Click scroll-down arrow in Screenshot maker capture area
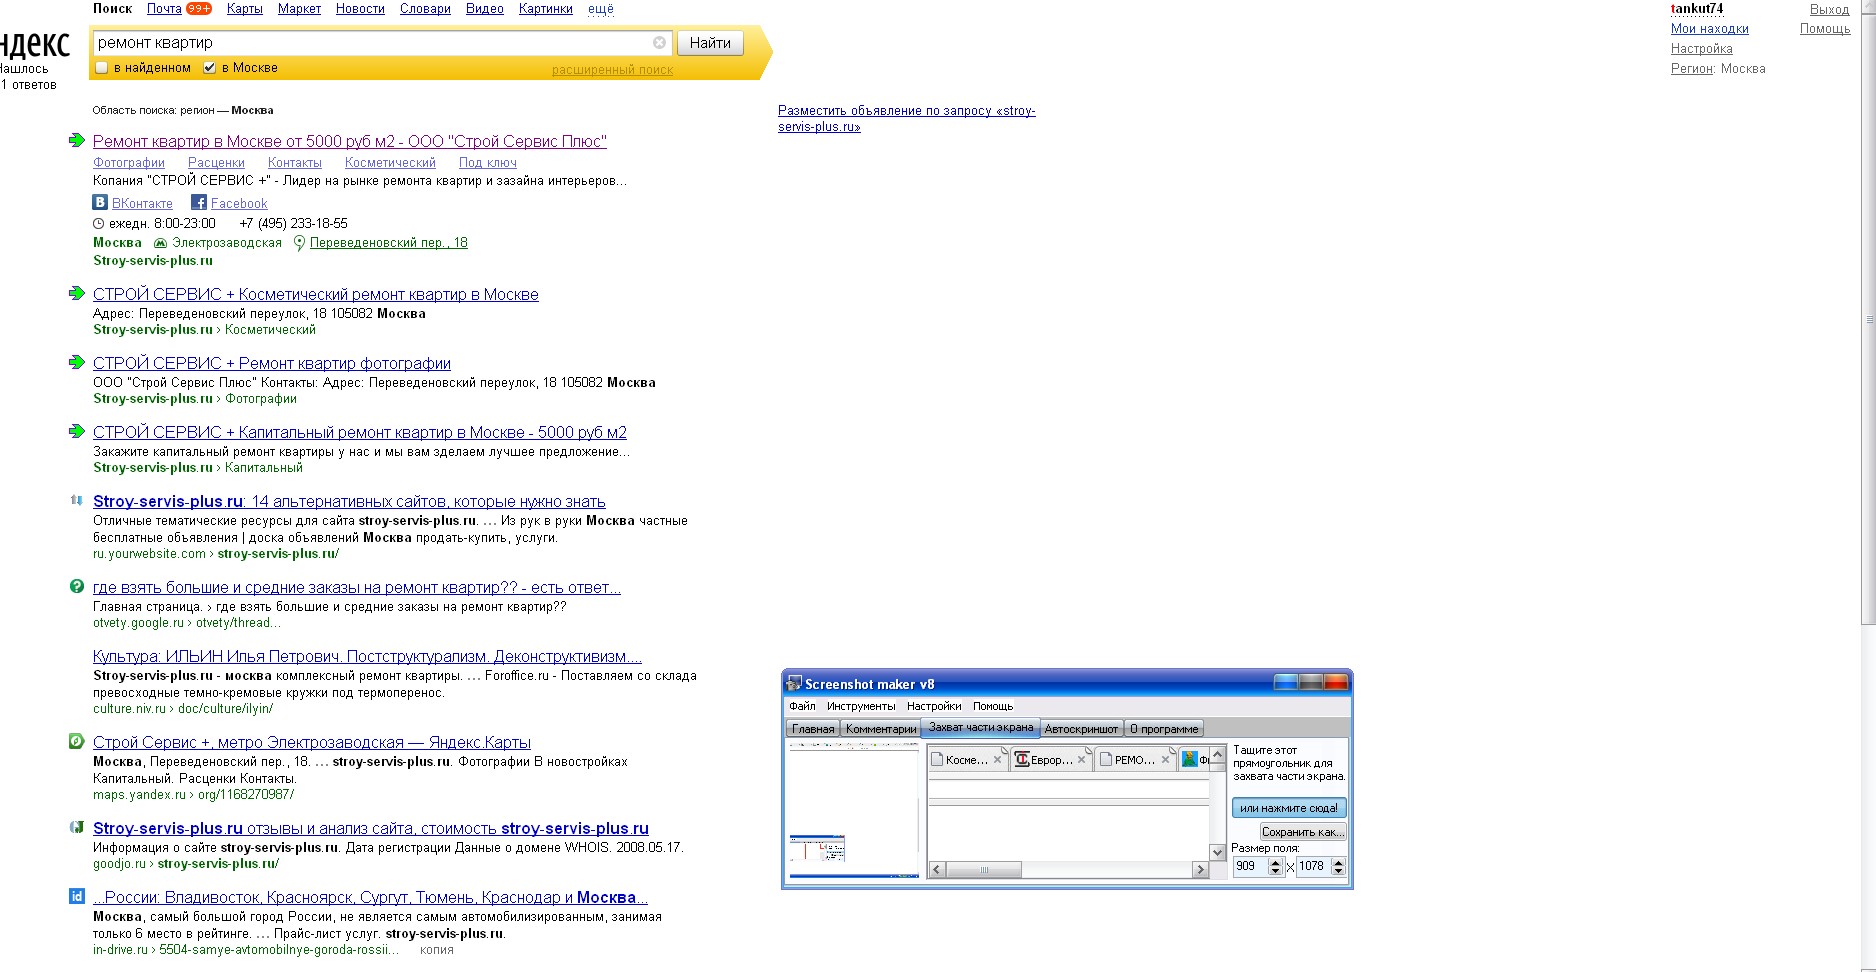 [1218, 852]
